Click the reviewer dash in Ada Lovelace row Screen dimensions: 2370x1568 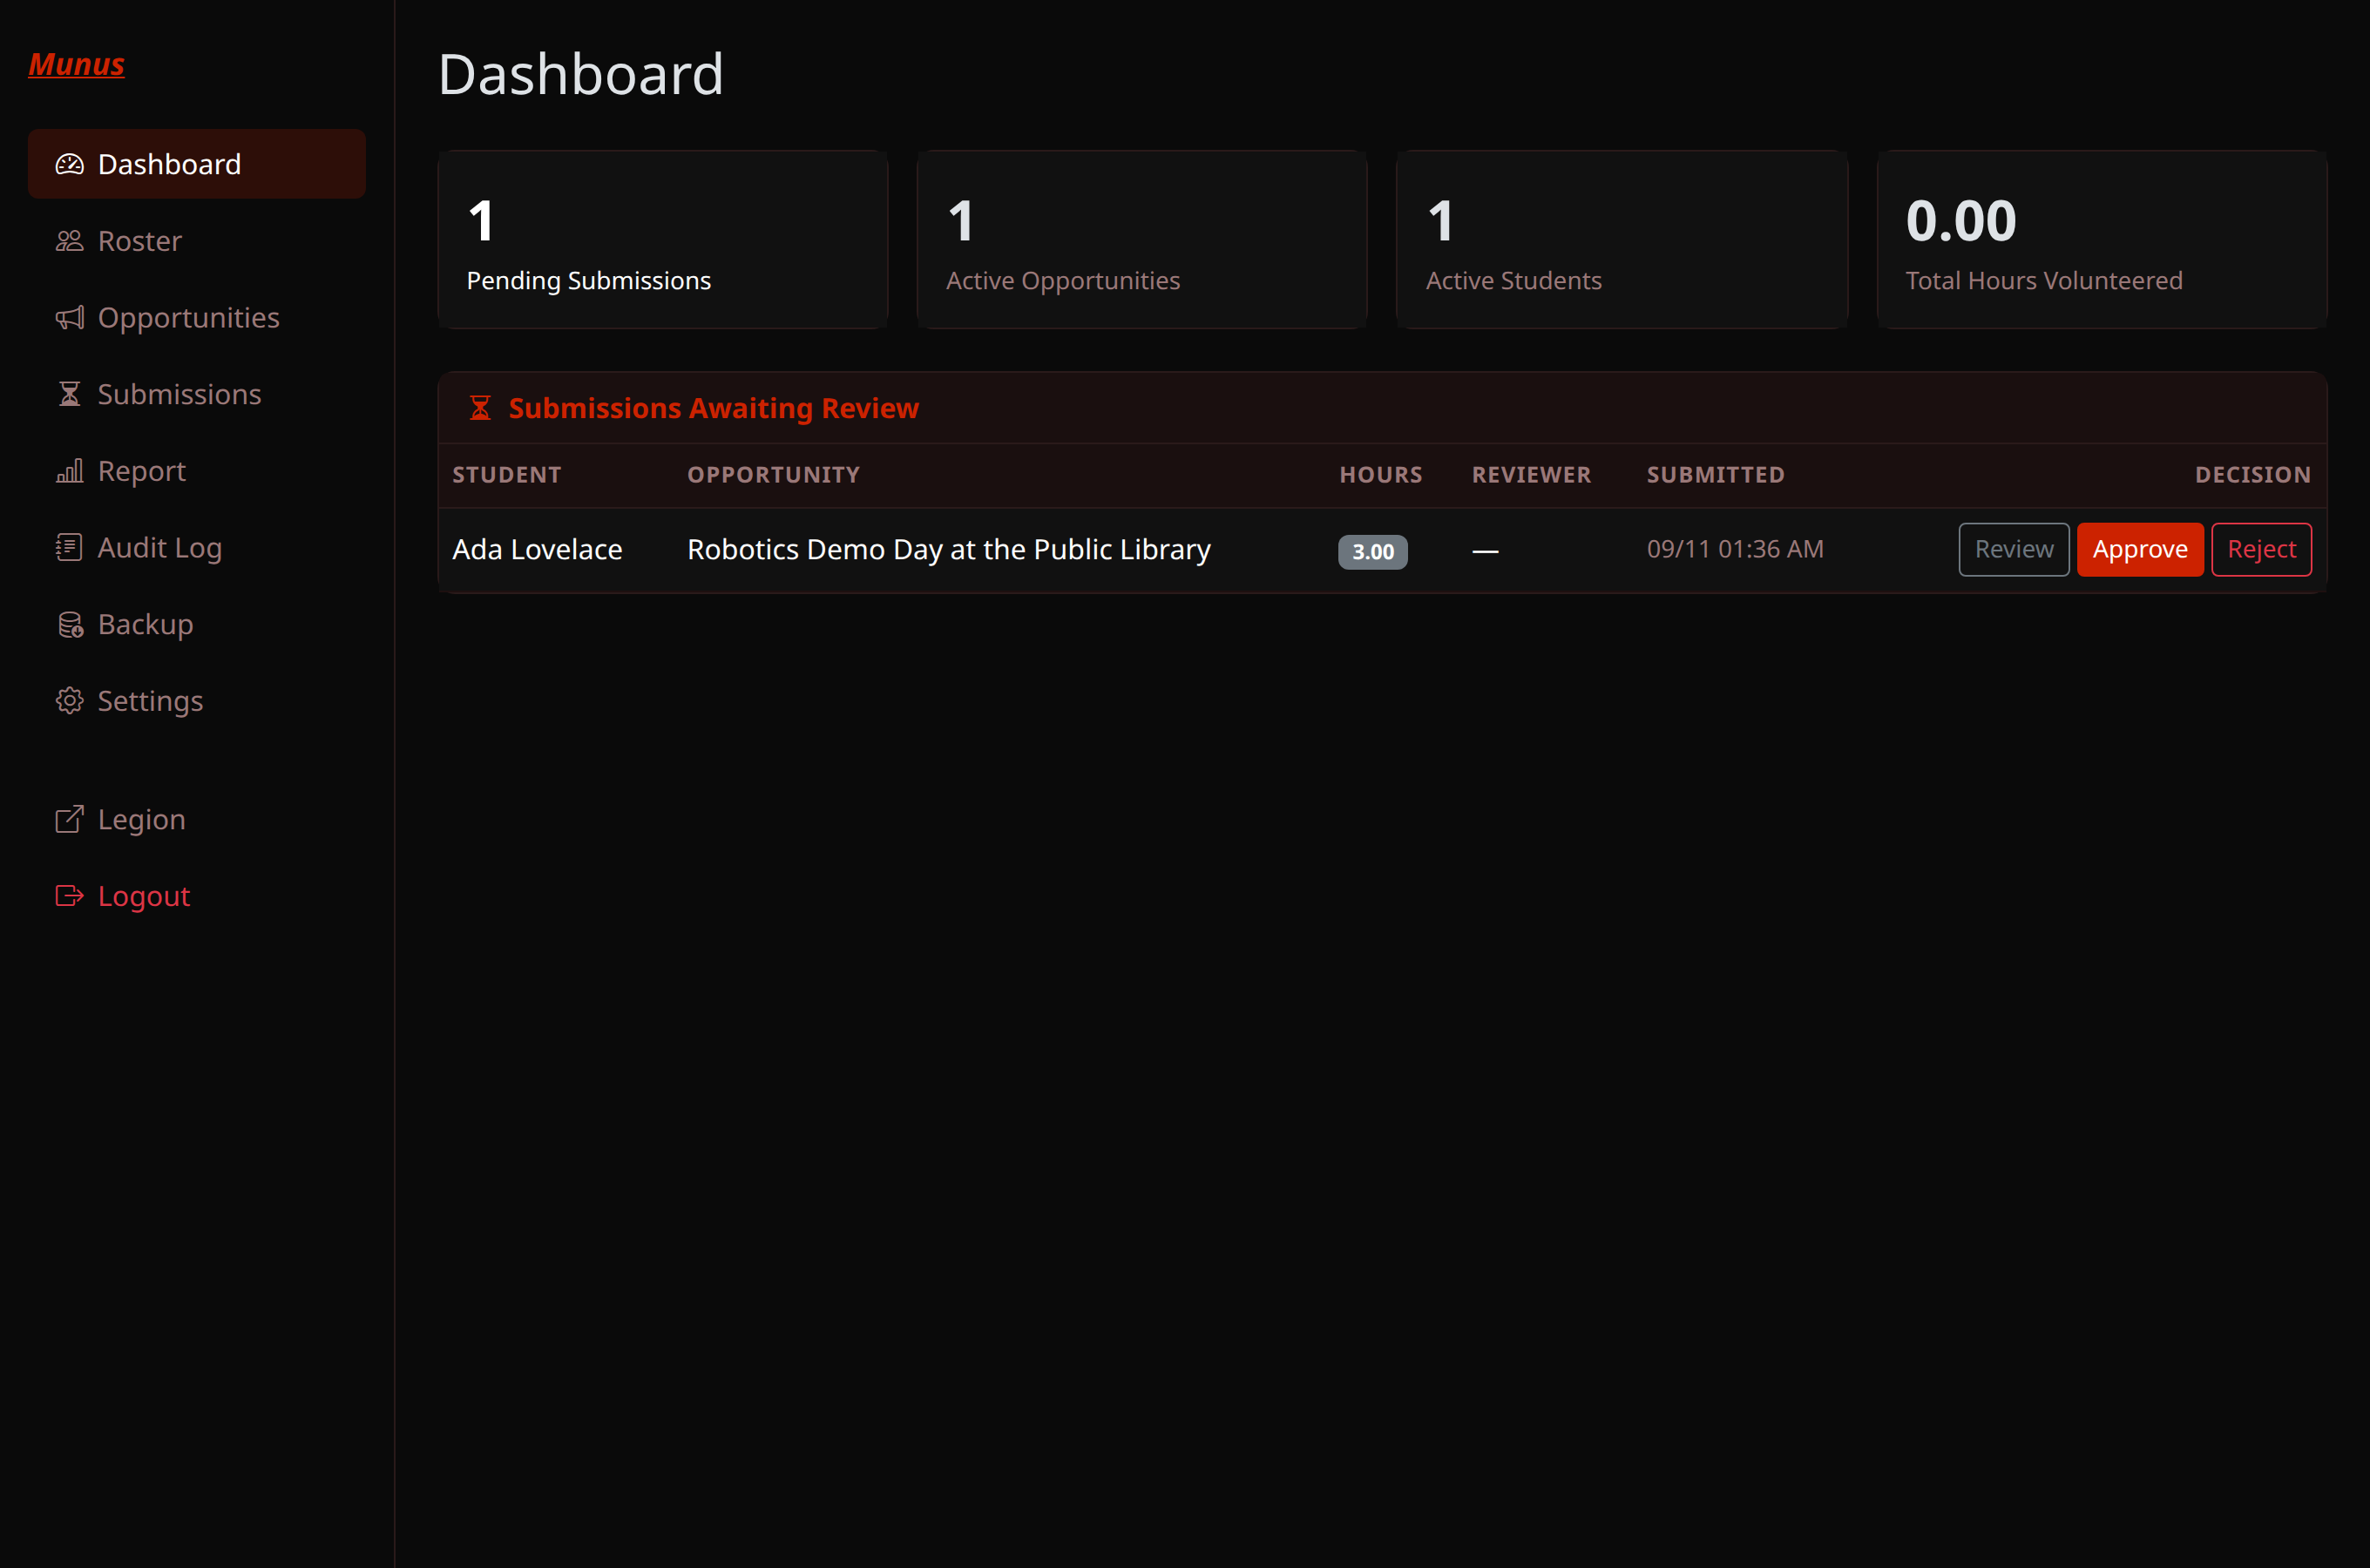pos(1485,551)
